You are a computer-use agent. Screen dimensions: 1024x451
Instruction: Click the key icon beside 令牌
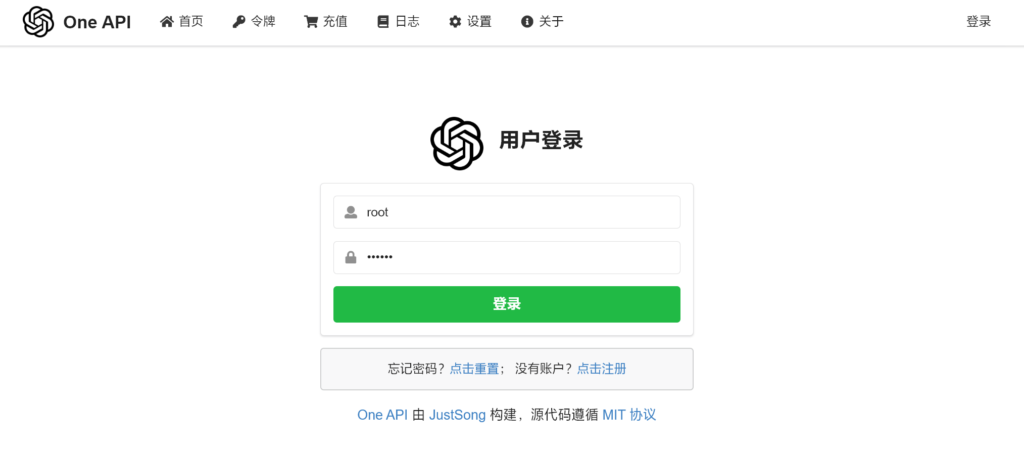tap(238, 22)
